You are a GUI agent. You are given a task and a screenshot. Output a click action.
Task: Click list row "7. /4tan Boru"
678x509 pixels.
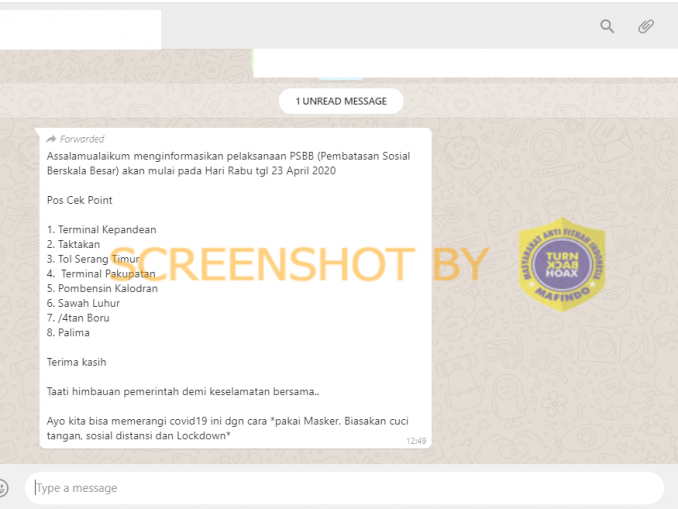[78, 318]
